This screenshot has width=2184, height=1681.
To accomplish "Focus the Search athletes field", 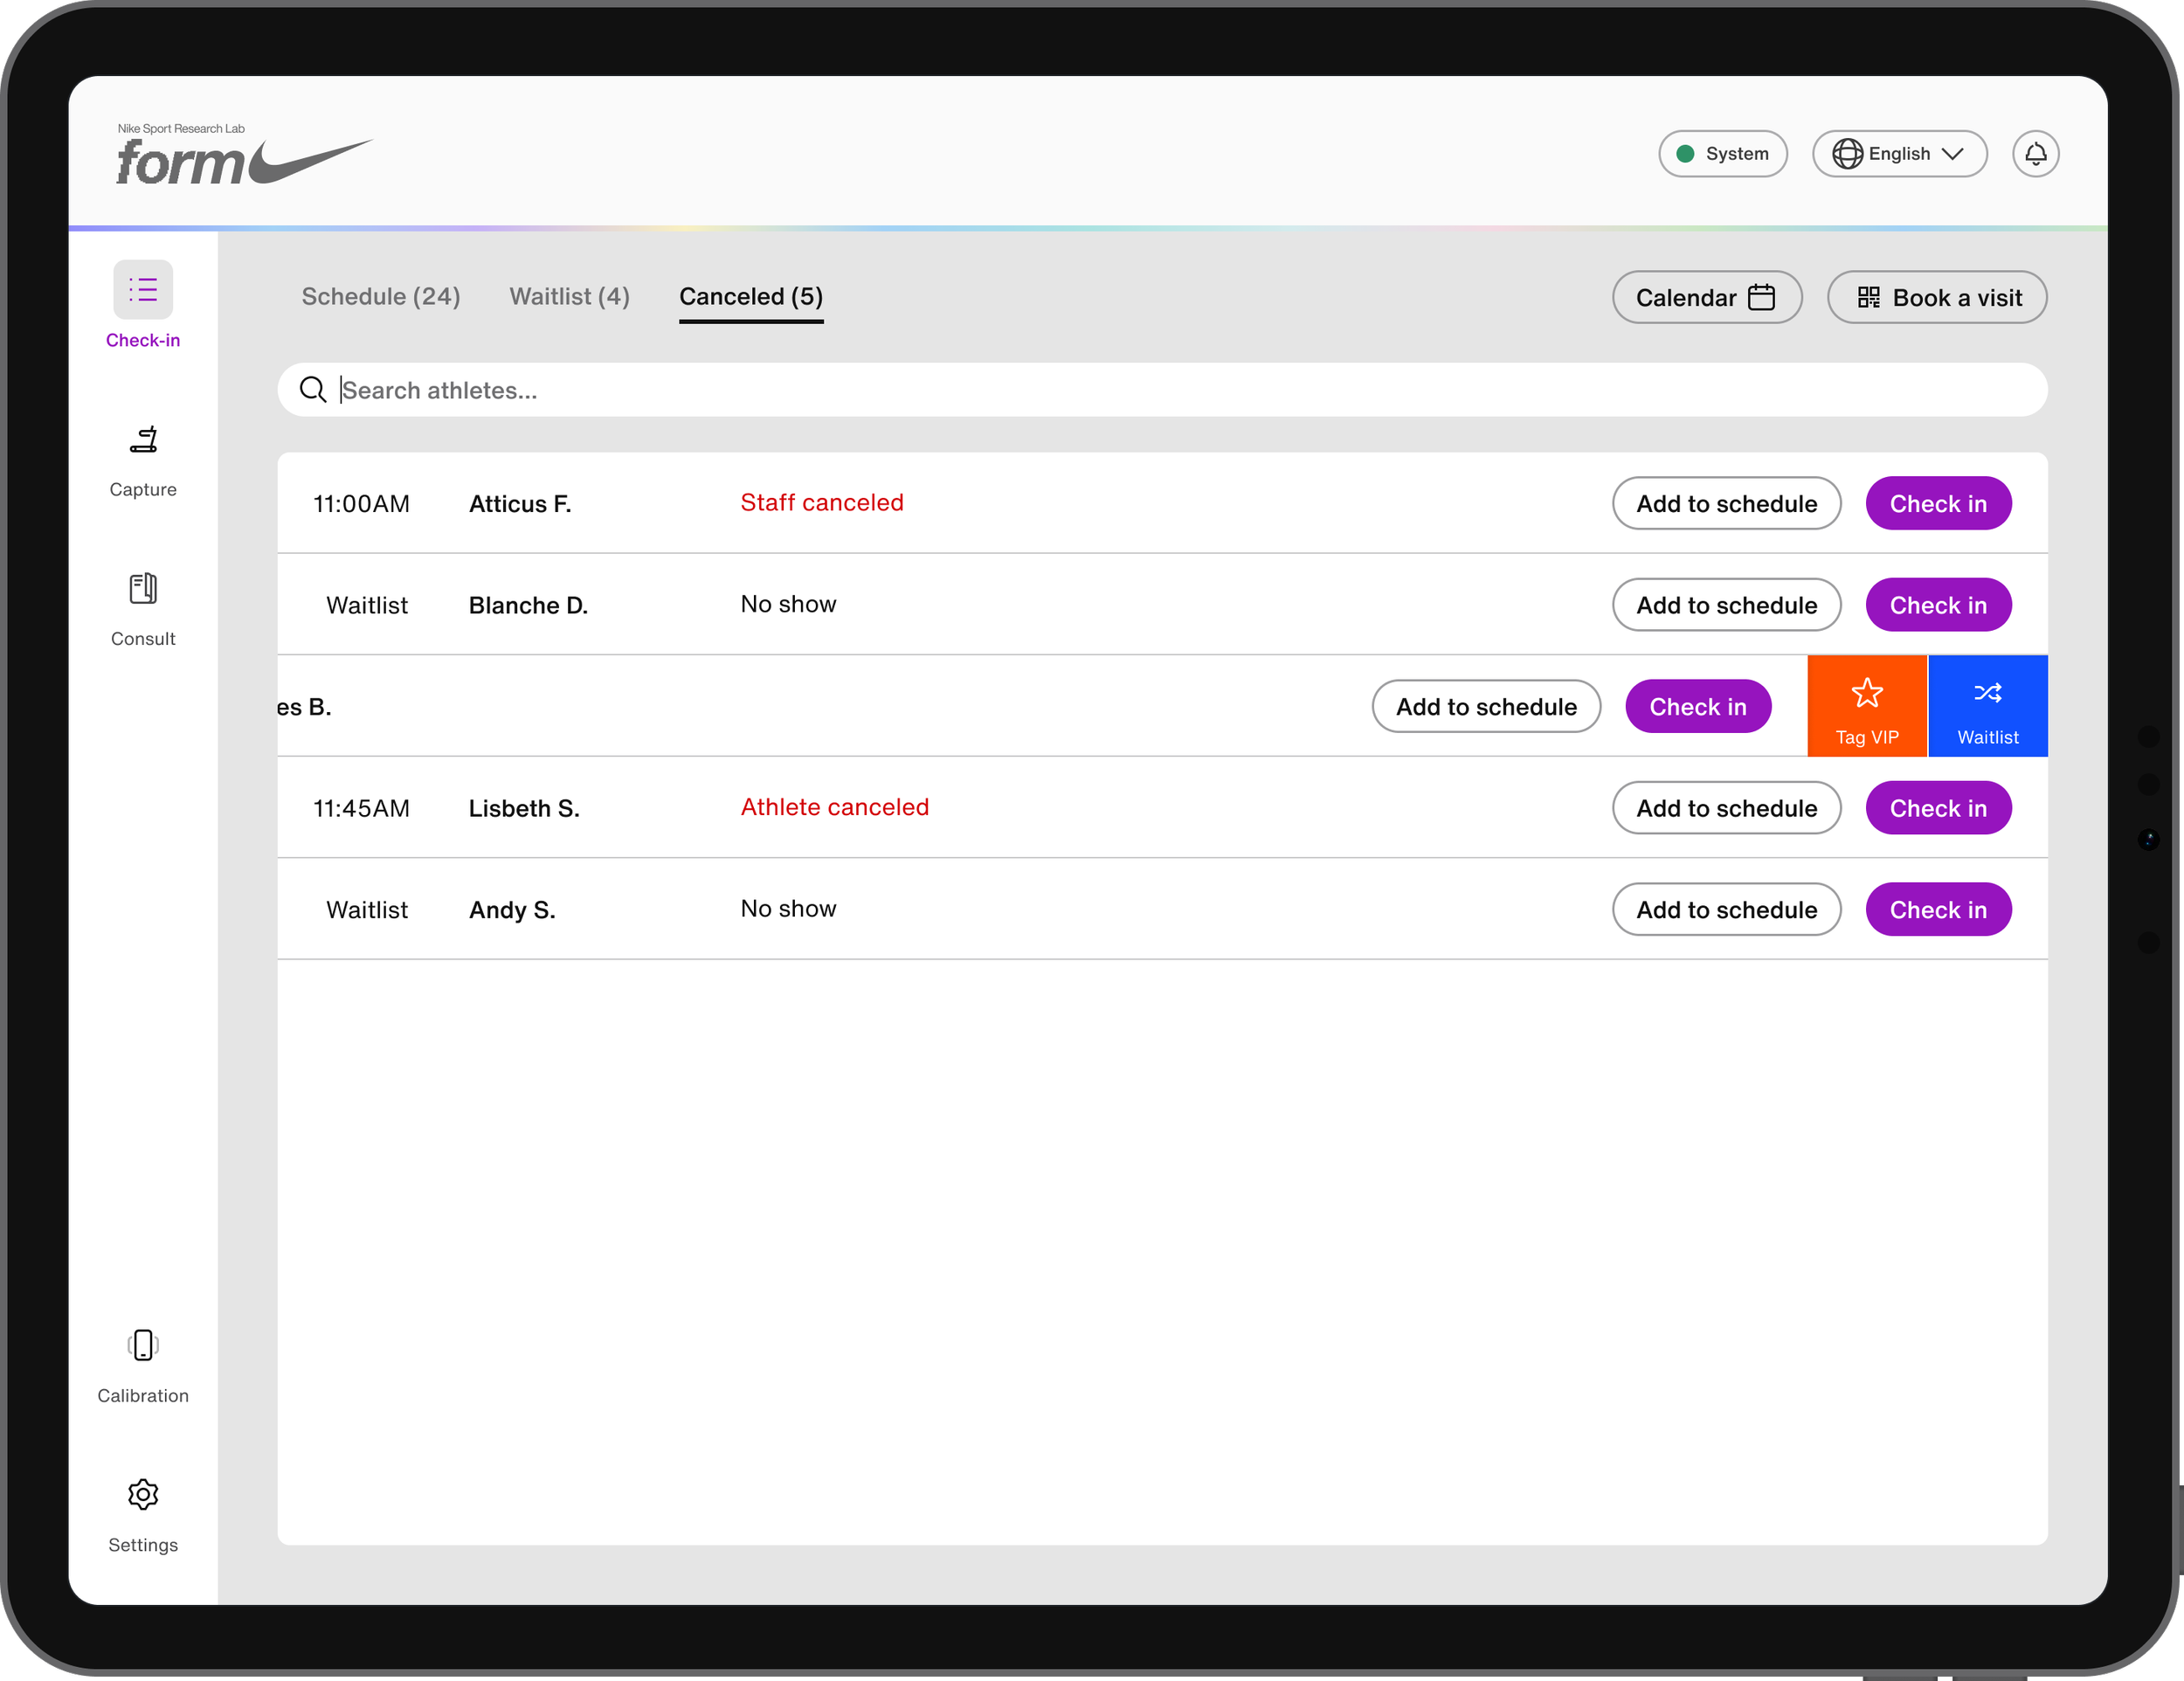I will [x=1162, y=390].
